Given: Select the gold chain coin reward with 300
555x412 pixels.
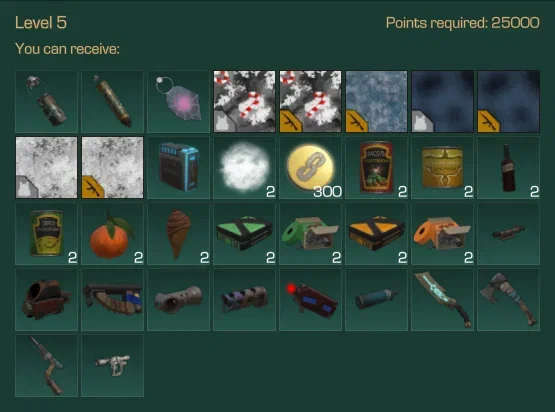Looking at the screenshot, I should coord(310,167).
